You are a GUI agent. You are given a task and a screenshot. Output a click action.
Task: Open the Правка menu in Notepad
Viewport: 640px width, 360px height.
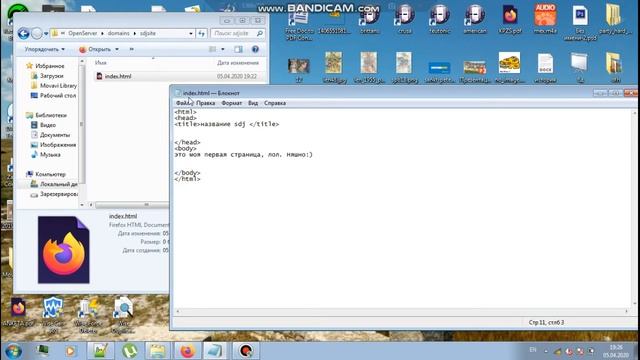[205, 103]
